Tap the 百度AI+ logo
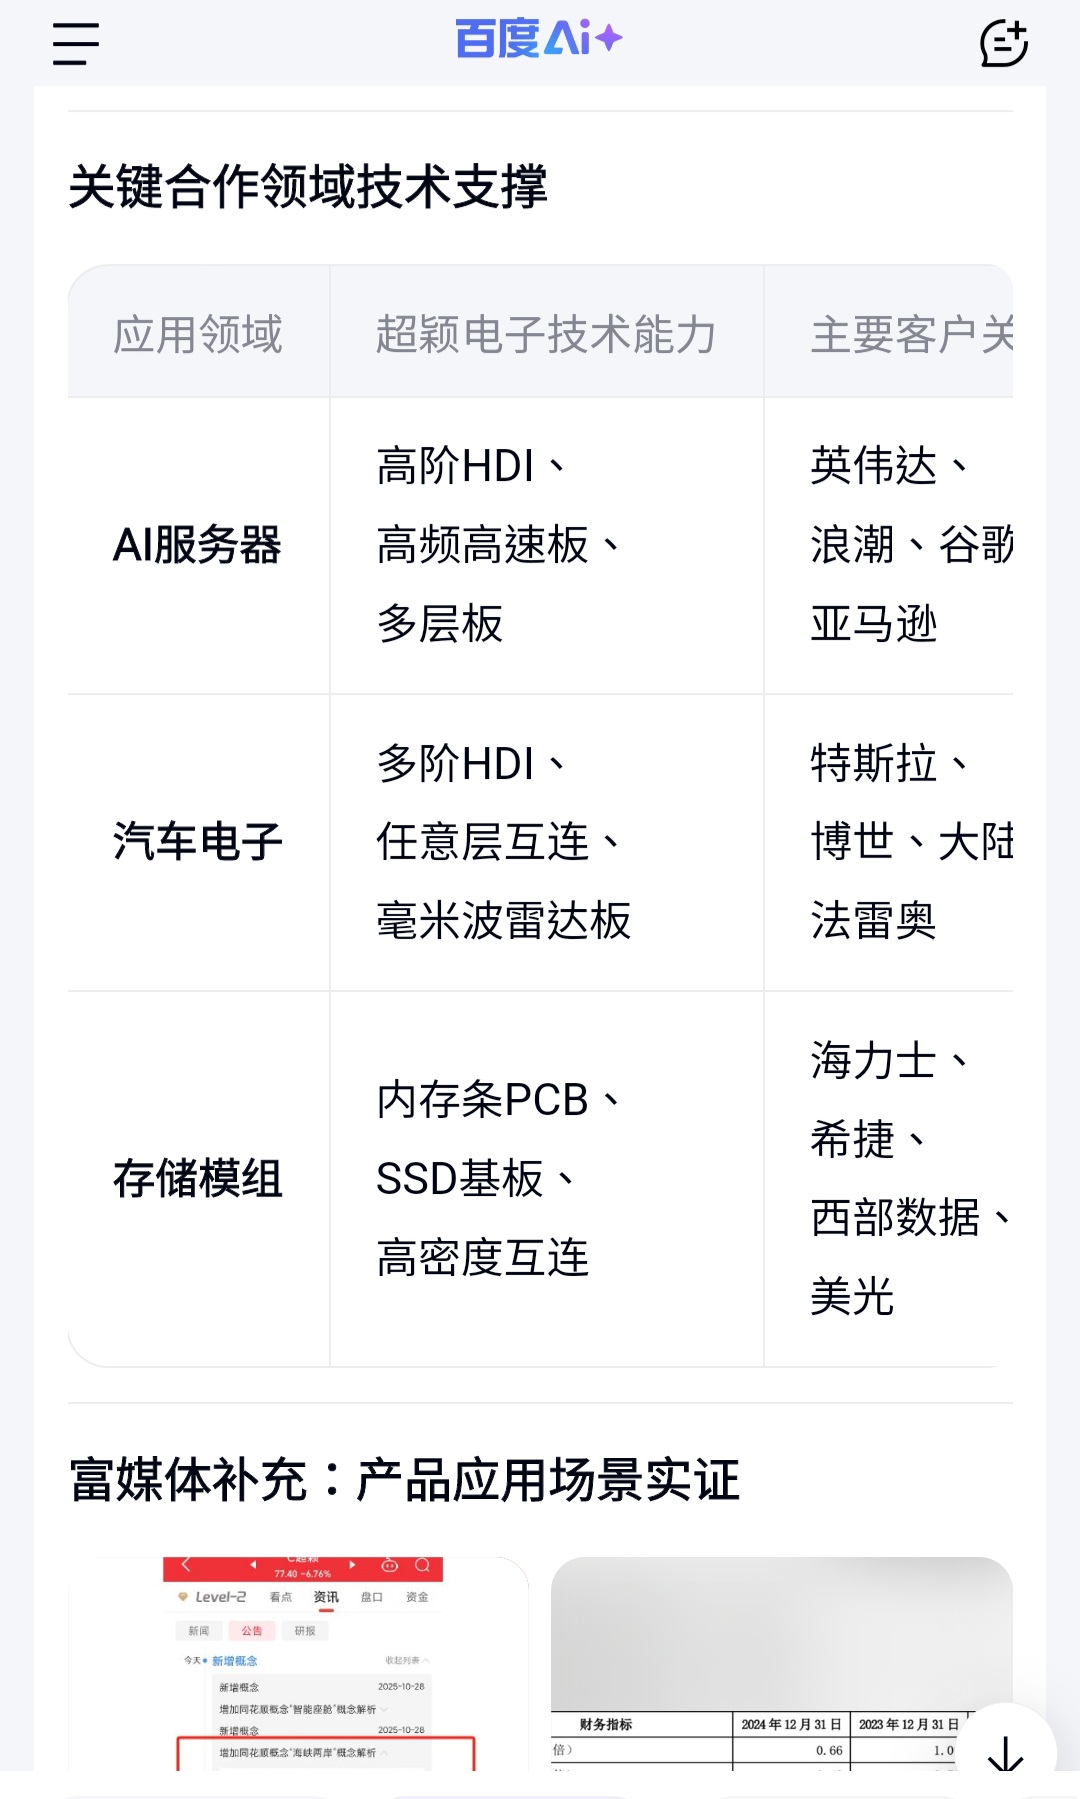This screenshot has width=1080, height=1799. (x=539, y=40)
